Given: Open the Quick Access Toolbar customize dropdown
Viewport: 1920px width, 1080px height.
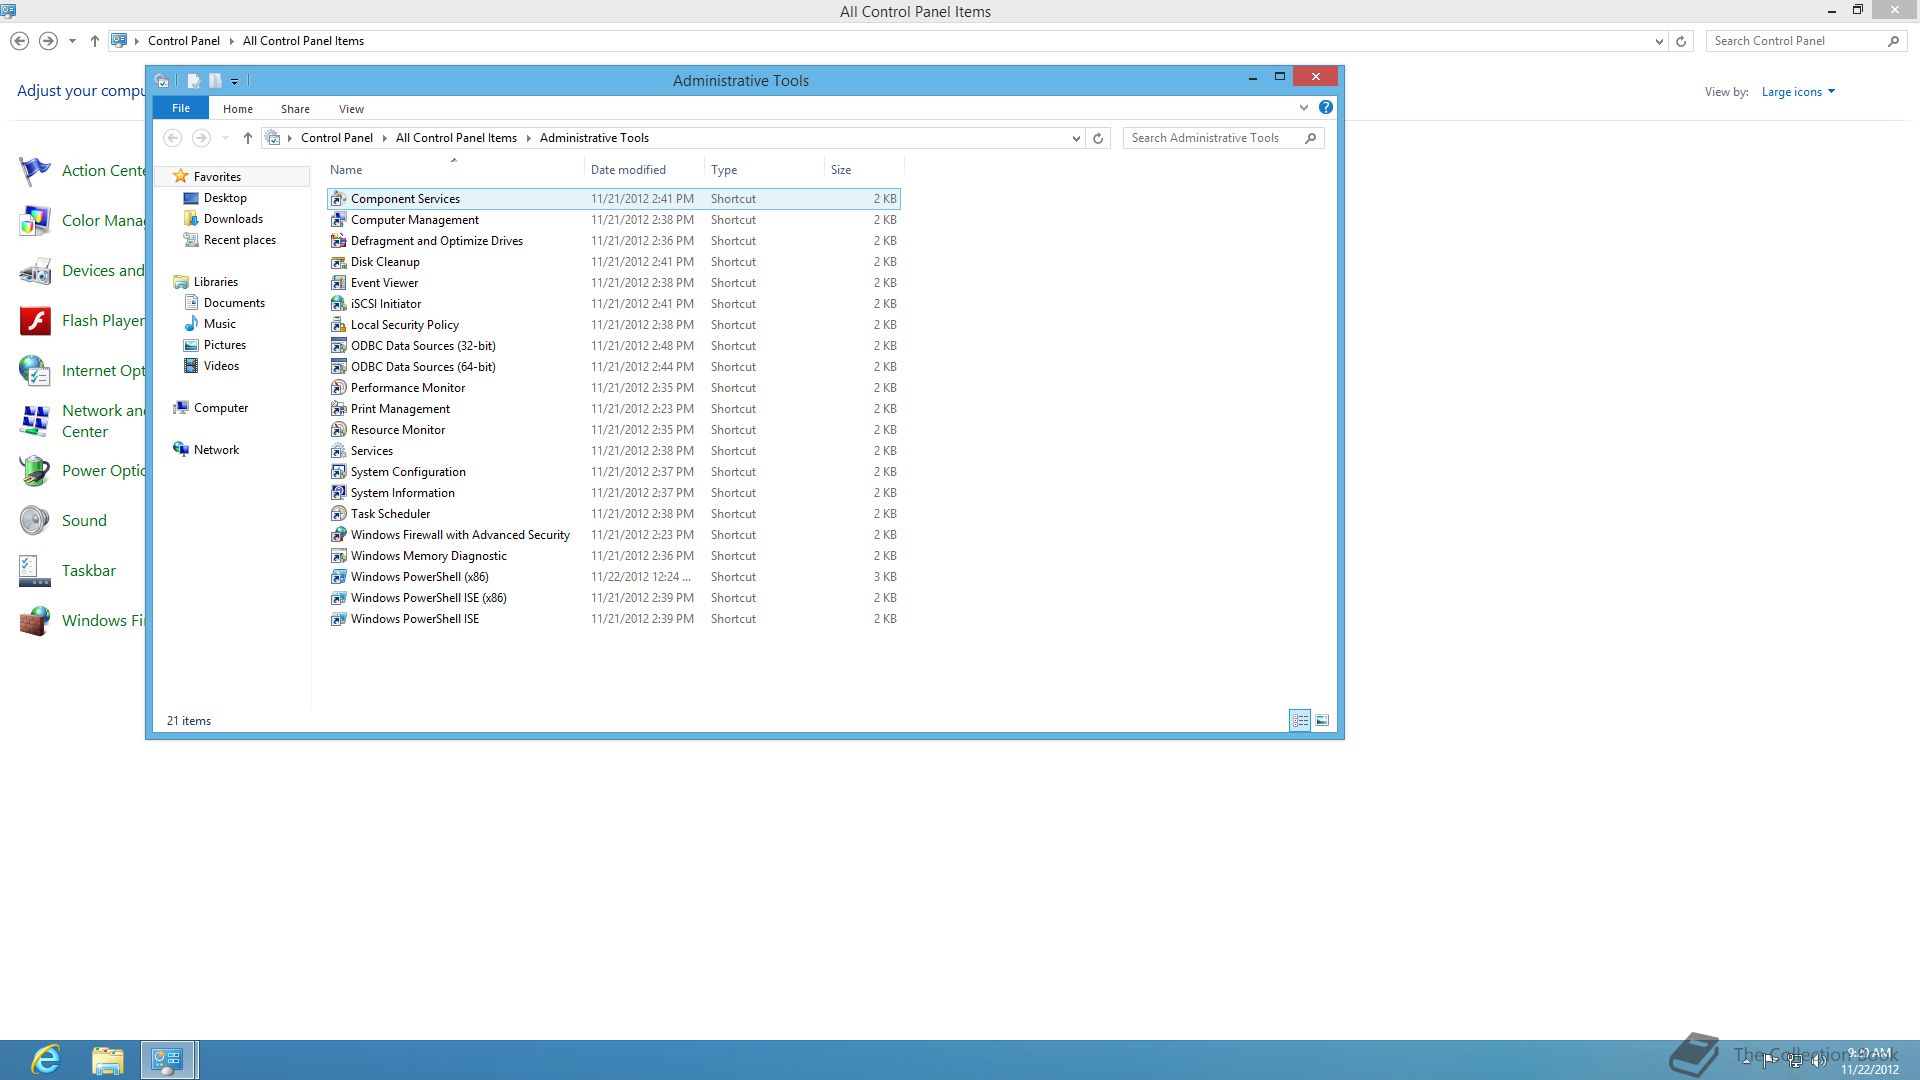Looking at the screenshot, I should coord(235,81).
